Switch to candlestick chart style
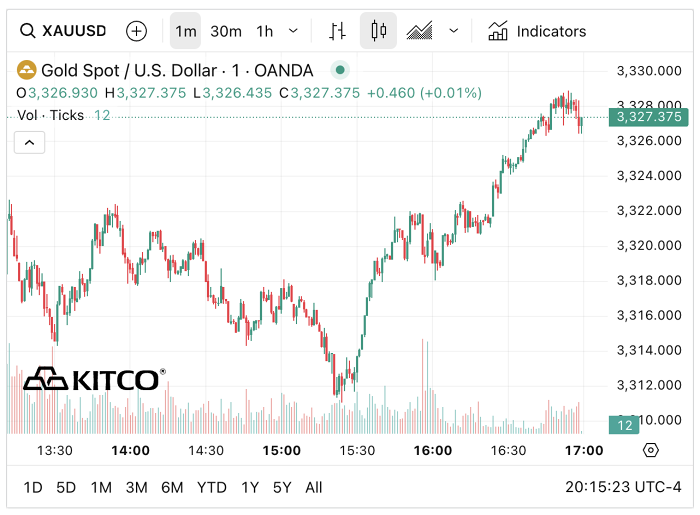 379,31
